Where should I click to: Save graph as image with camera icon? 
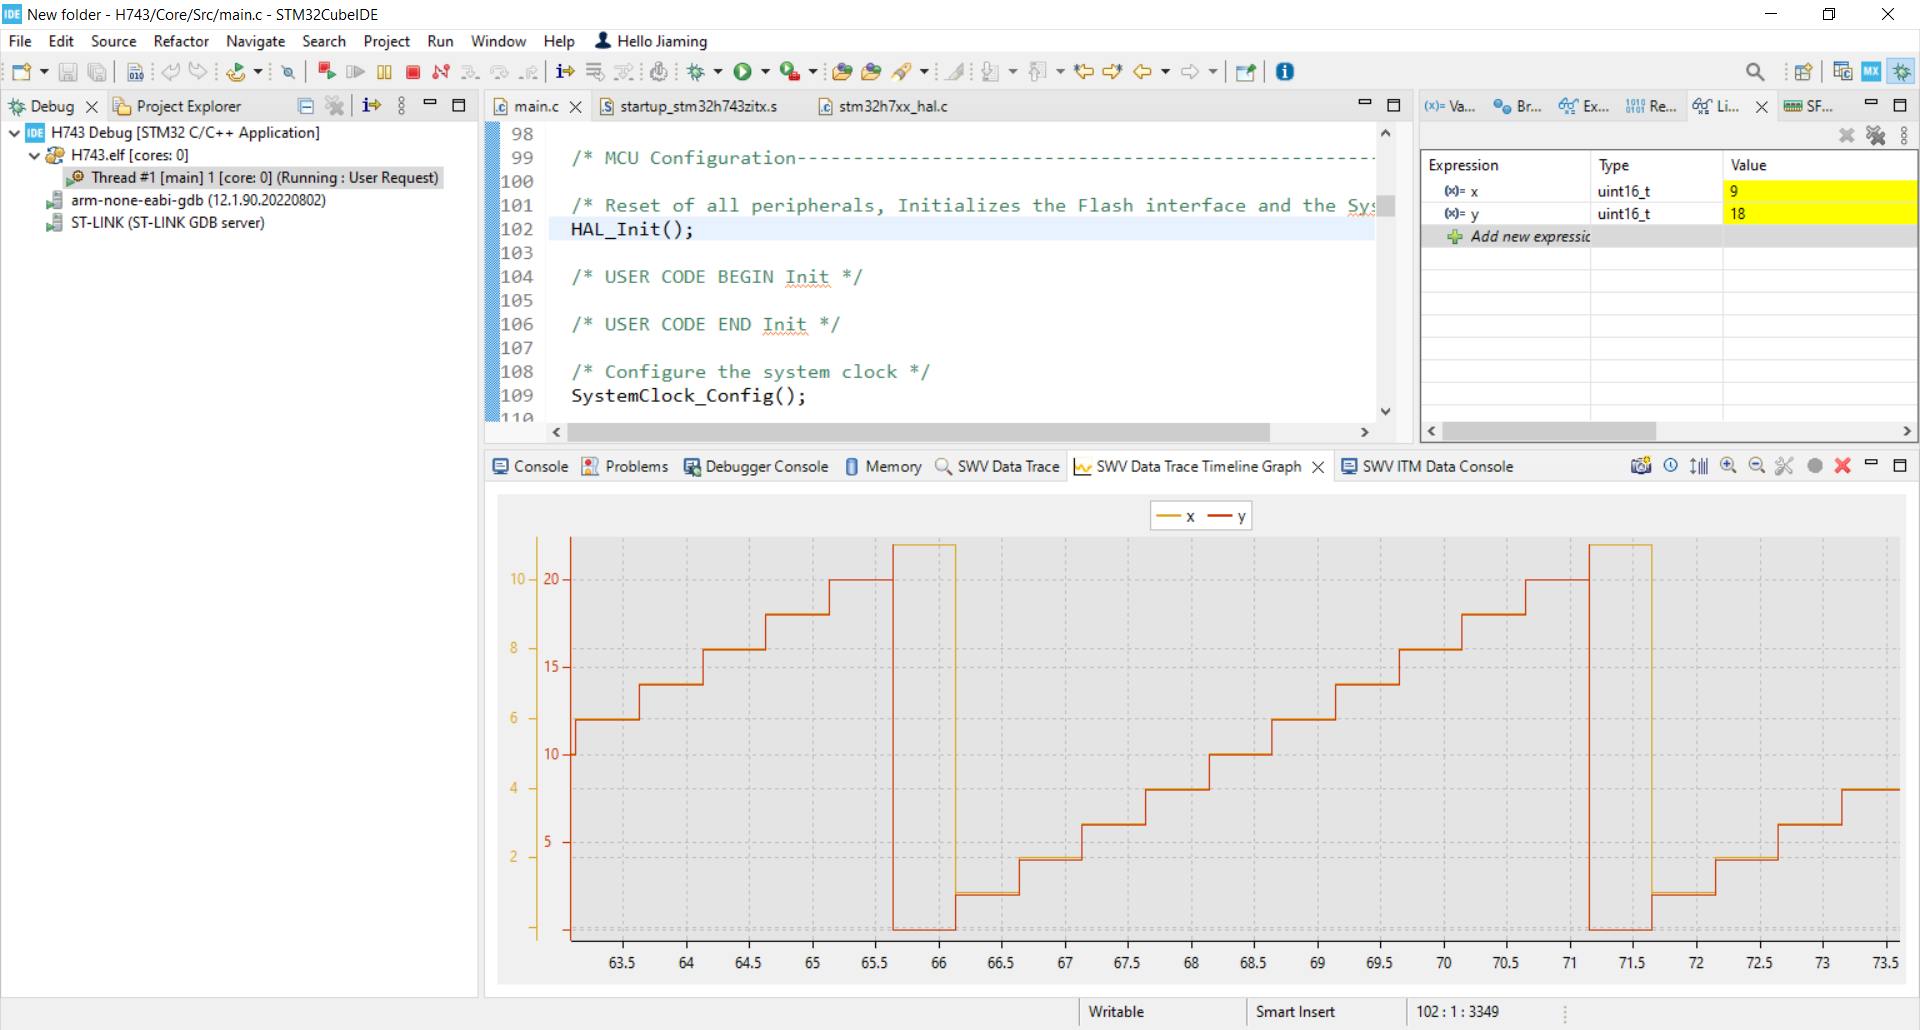1640,466
